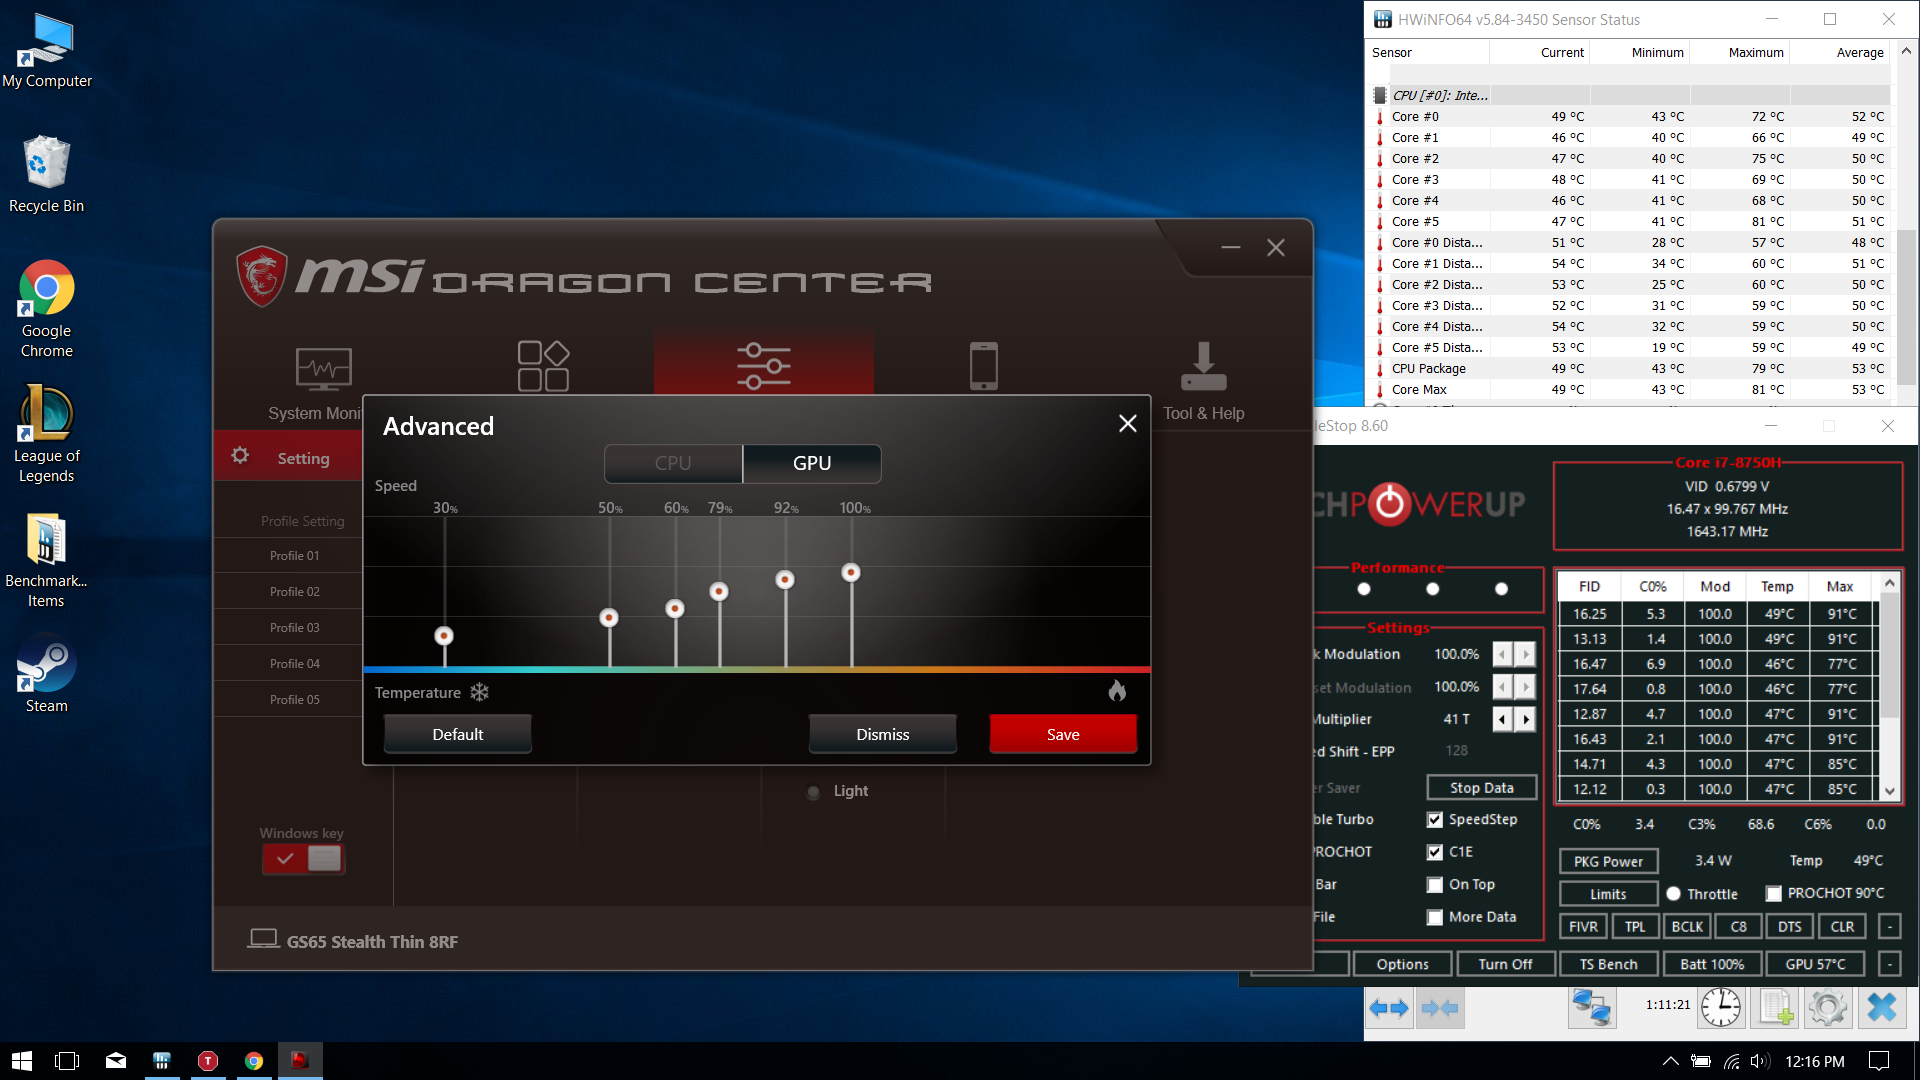Click Dismiss button
Image resolution: width=1920 pixels, height=1080 pixels.
coord(883,734)
